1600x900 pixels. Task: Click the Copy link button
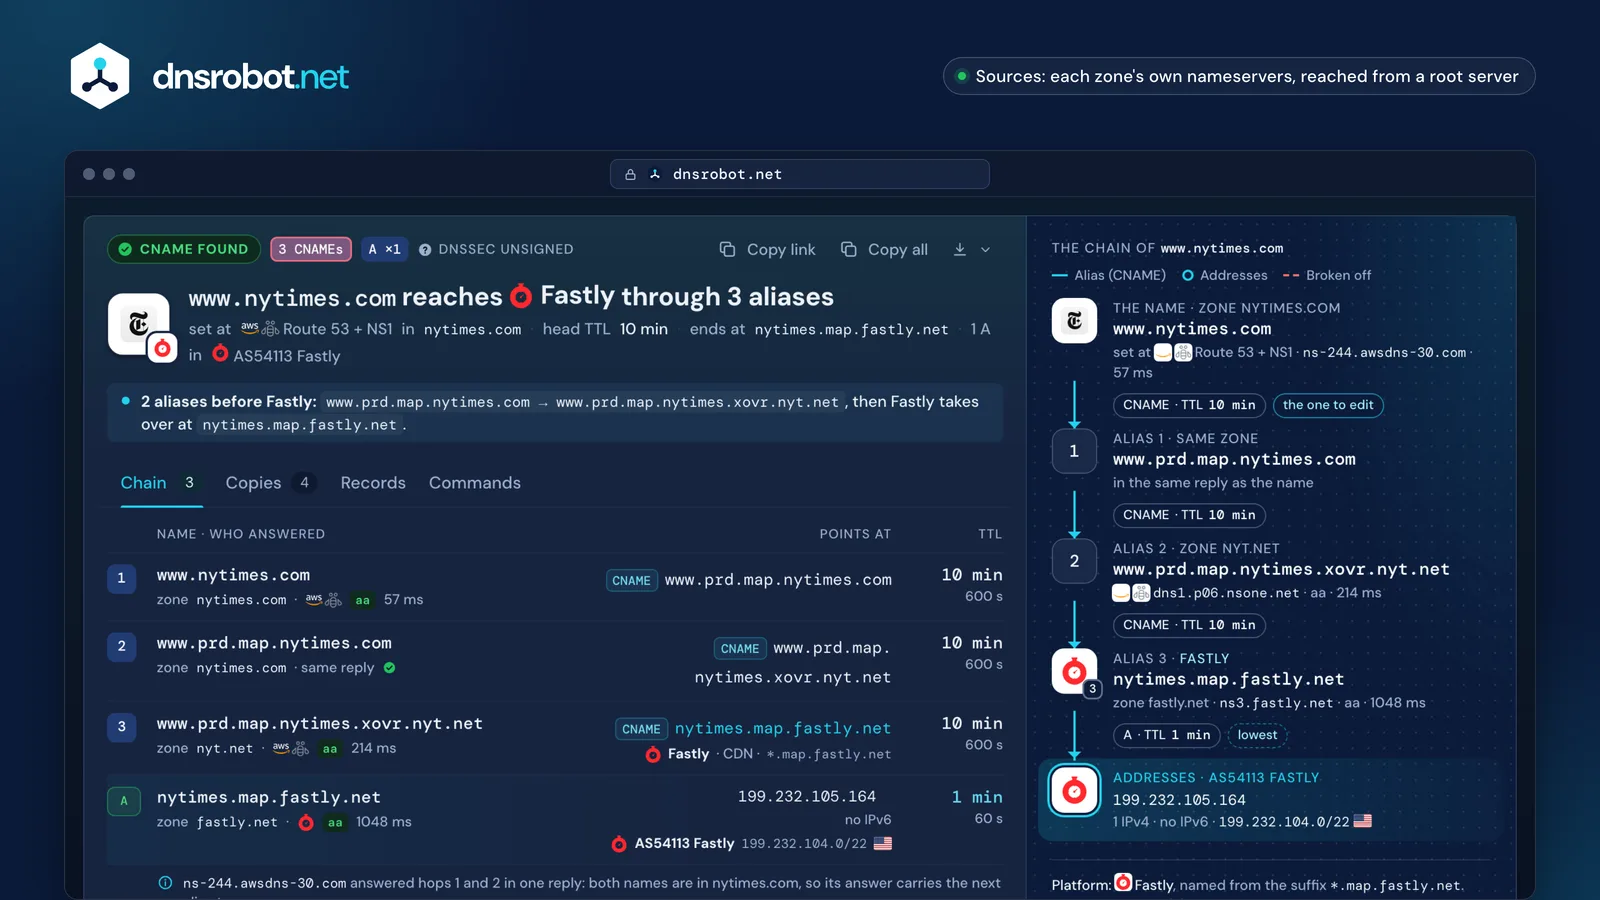[x=768, y=249]
